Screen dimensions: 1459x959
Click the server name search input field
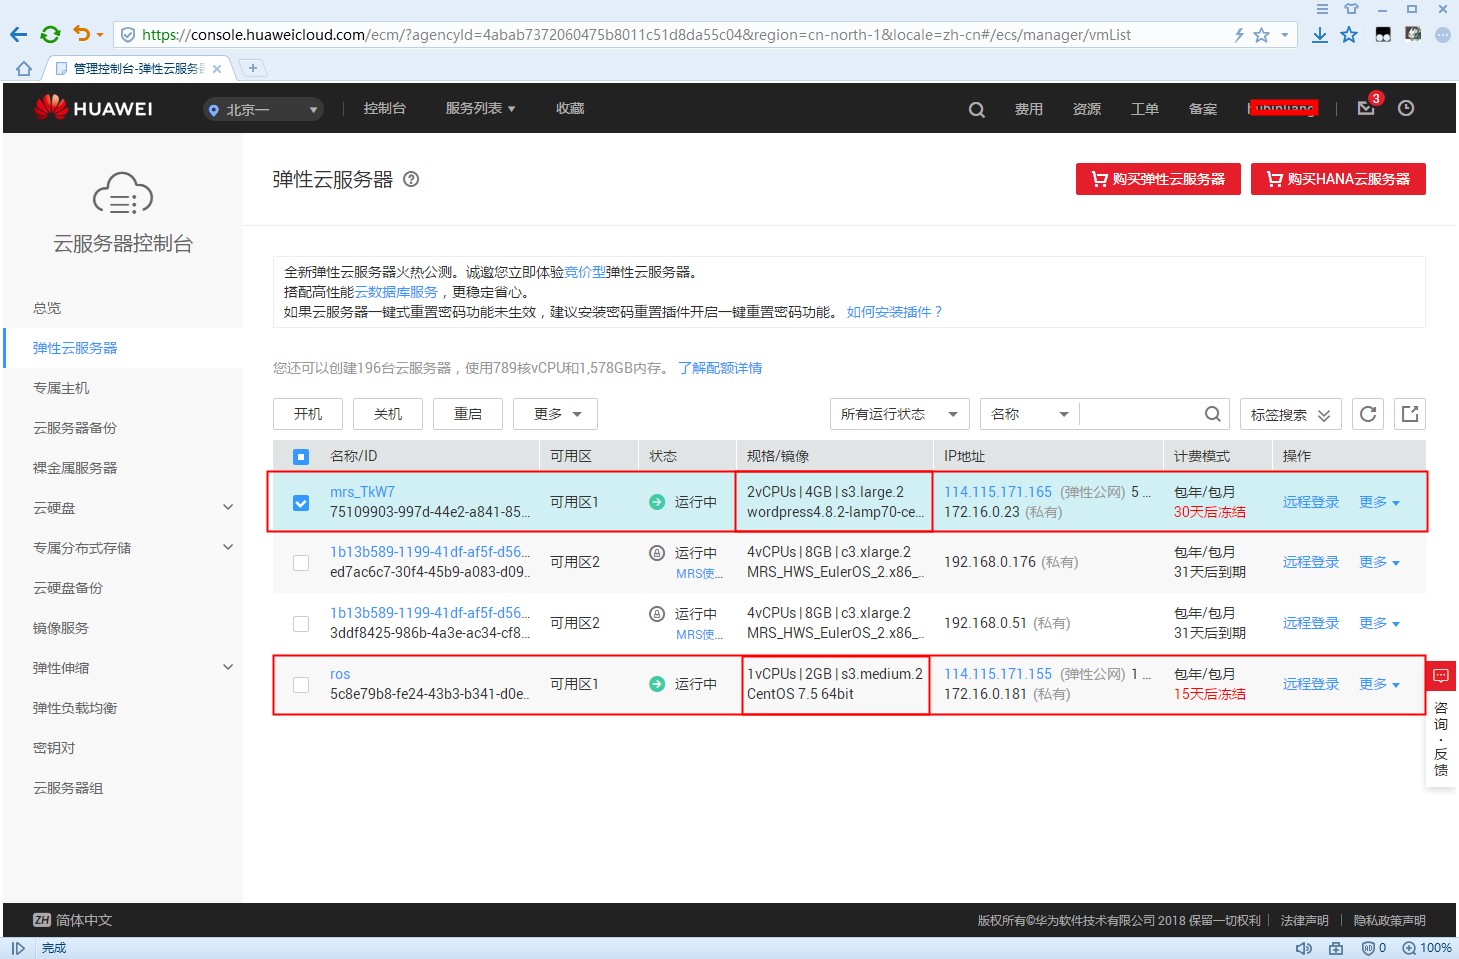coord(1140,414)
